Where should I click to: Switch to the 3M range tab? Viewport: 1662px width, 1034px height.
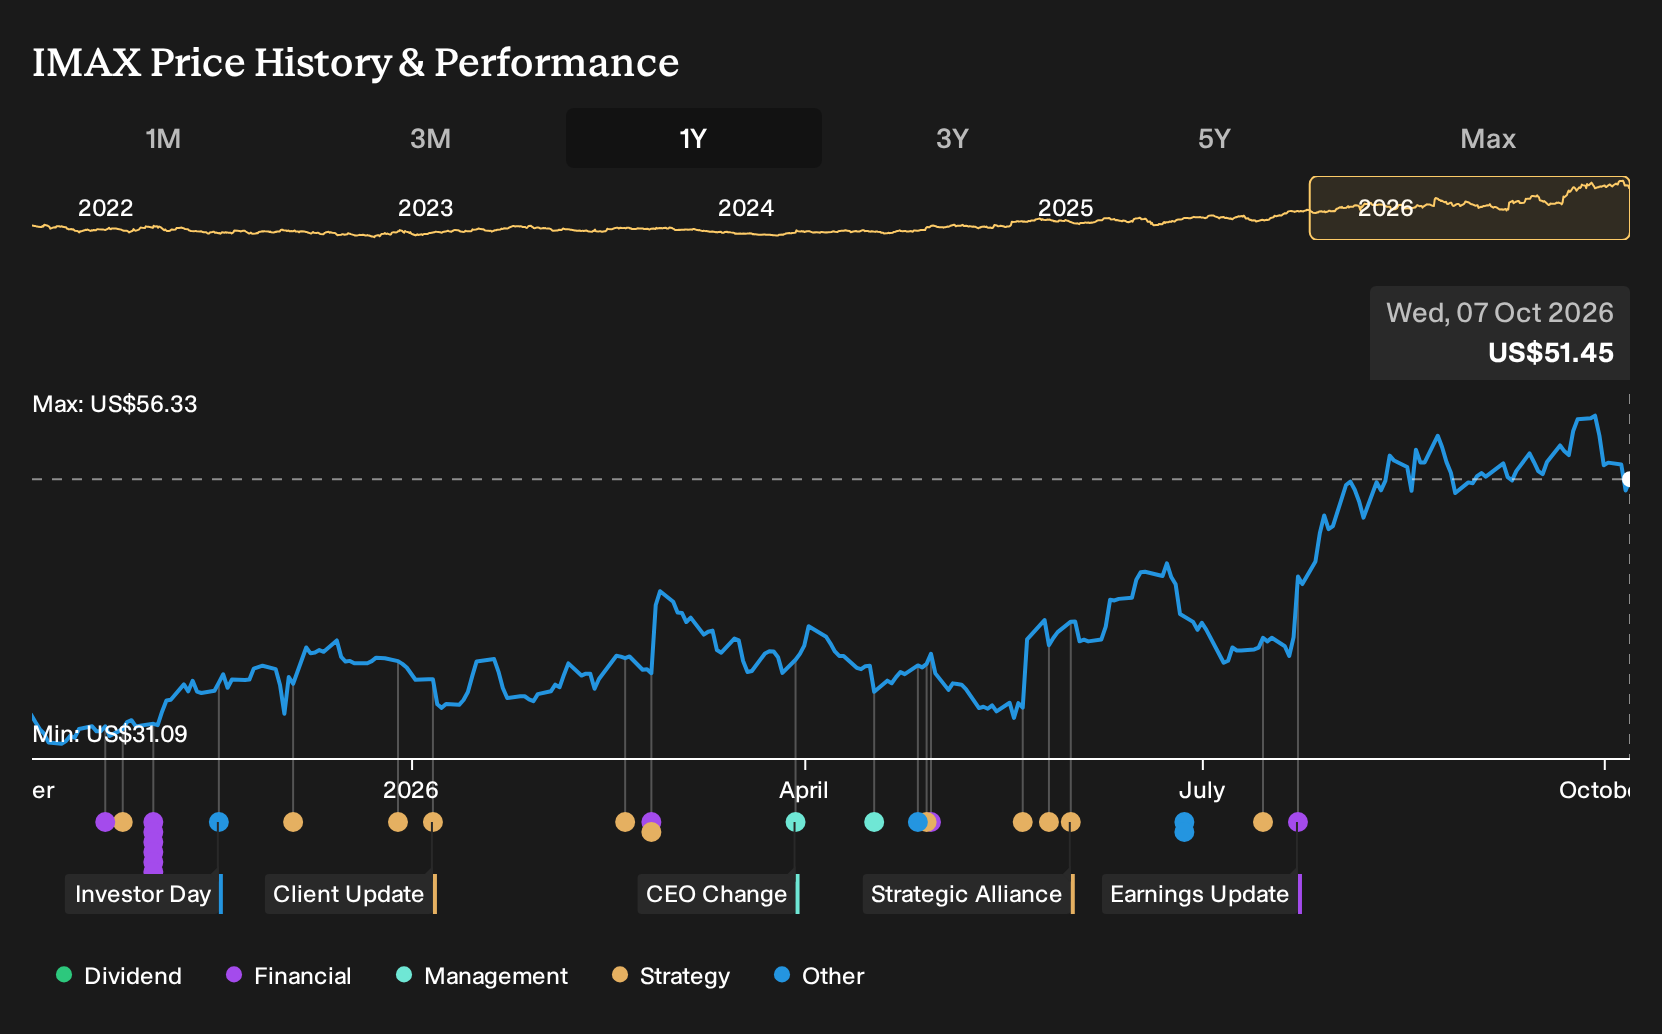430,139
